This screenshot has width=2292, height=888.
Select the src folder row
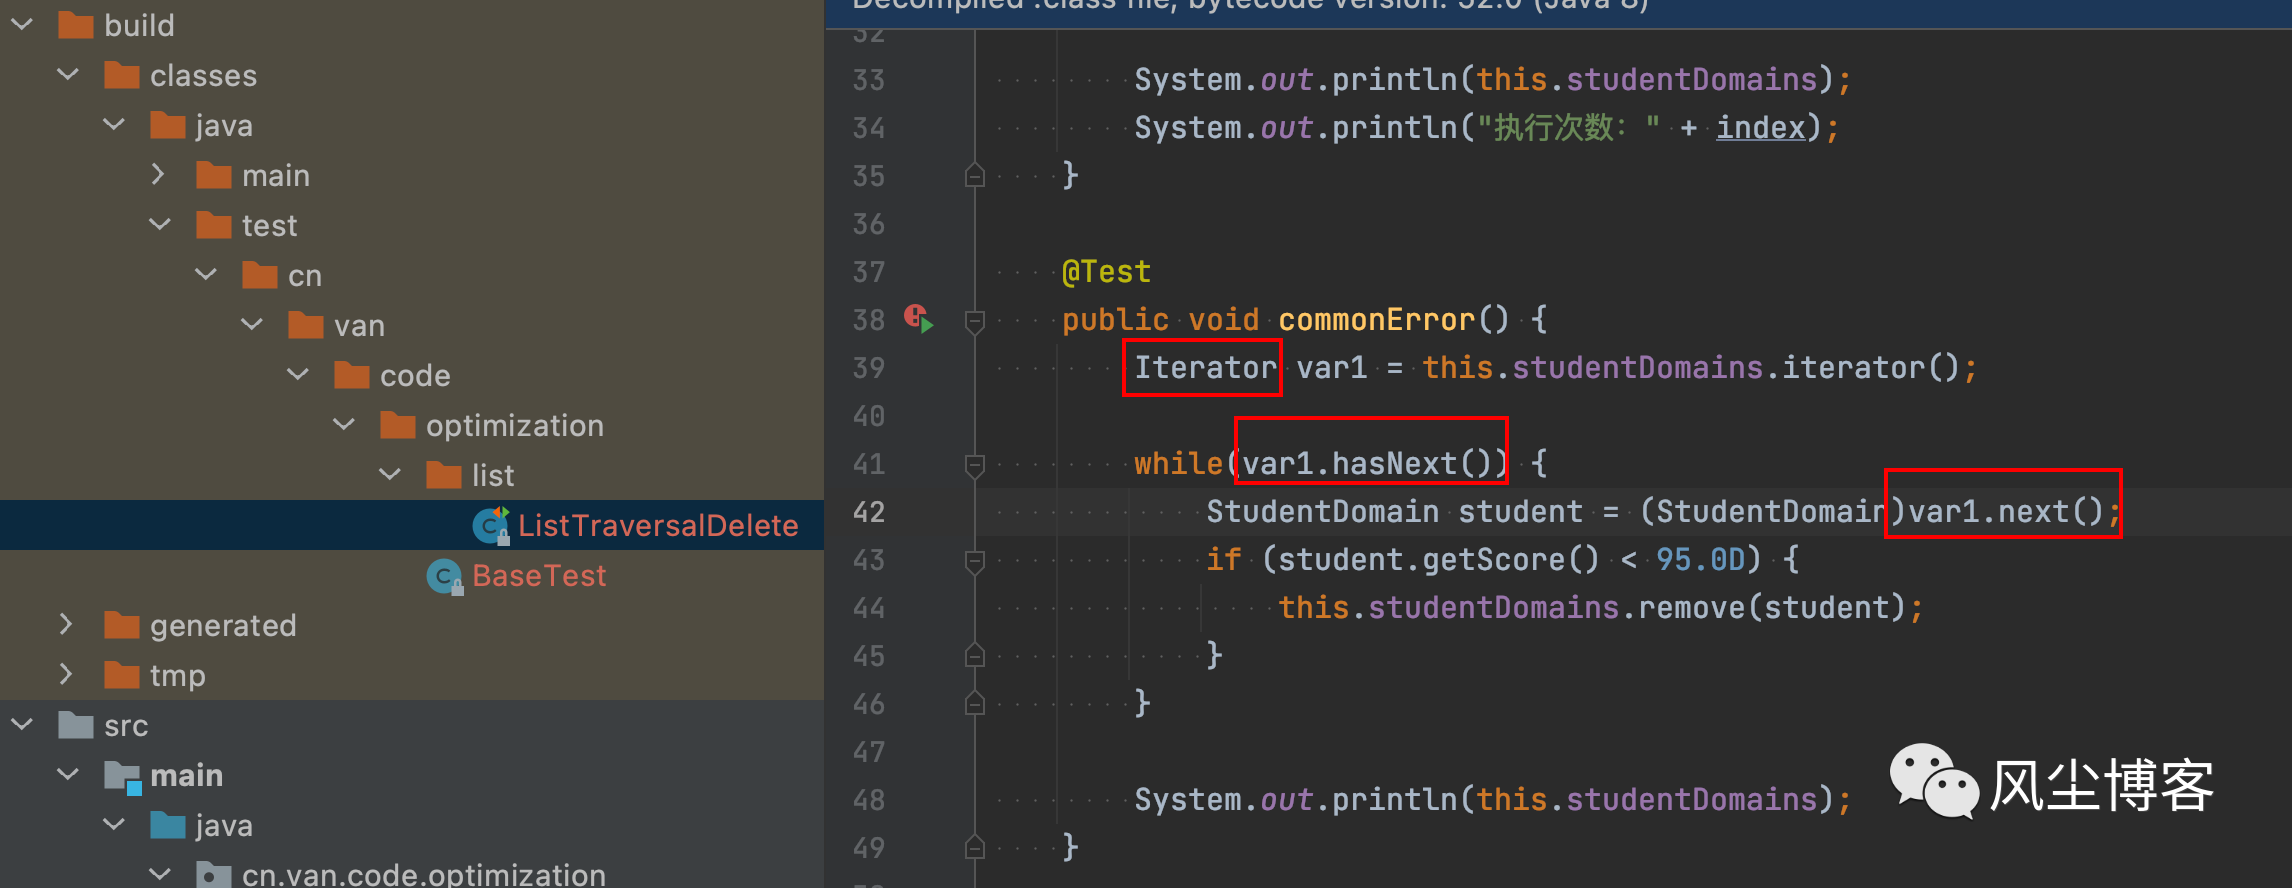tap(412, 725)
